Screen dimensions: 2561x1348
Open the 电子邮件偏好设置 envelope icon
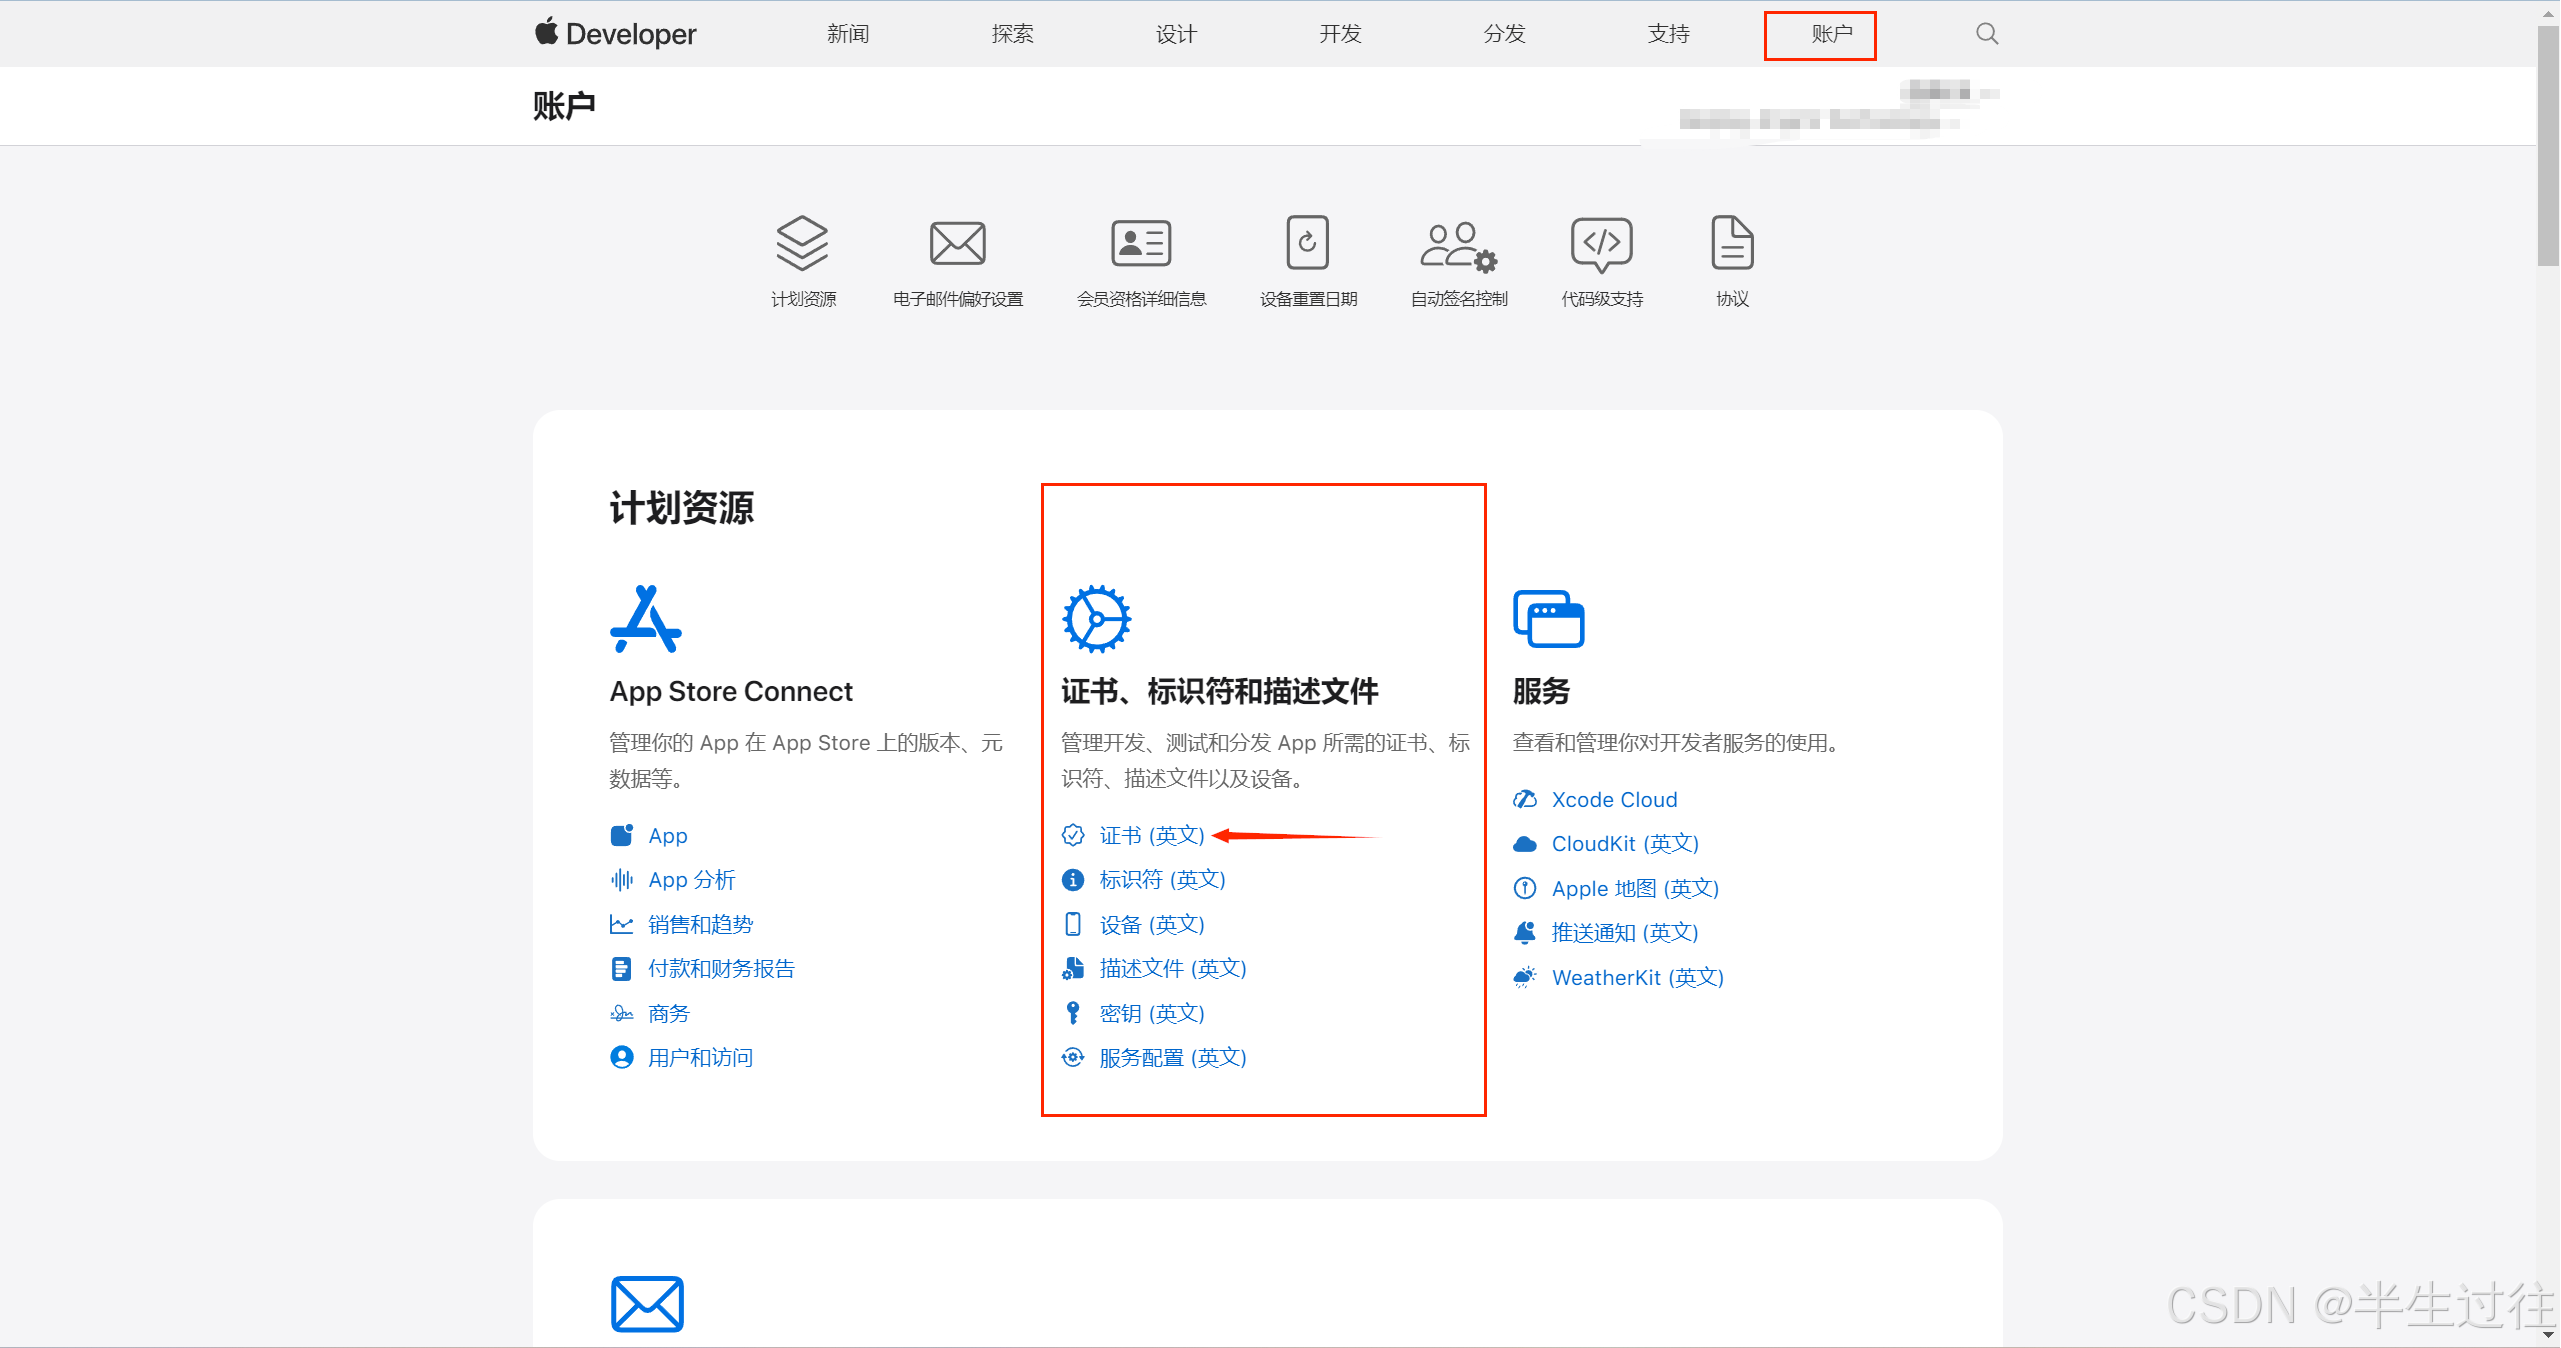coord(958,243)
